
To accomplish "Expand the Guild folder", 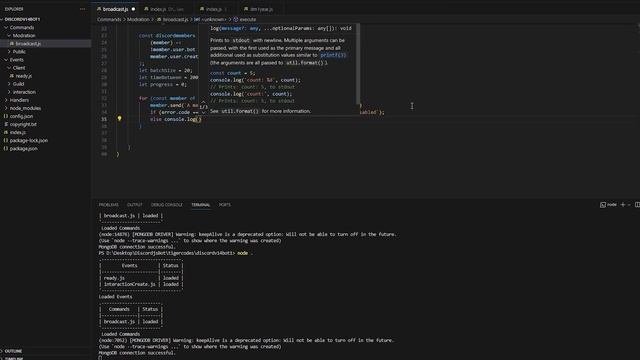I will pyautogui.click(x=9, y=84).
